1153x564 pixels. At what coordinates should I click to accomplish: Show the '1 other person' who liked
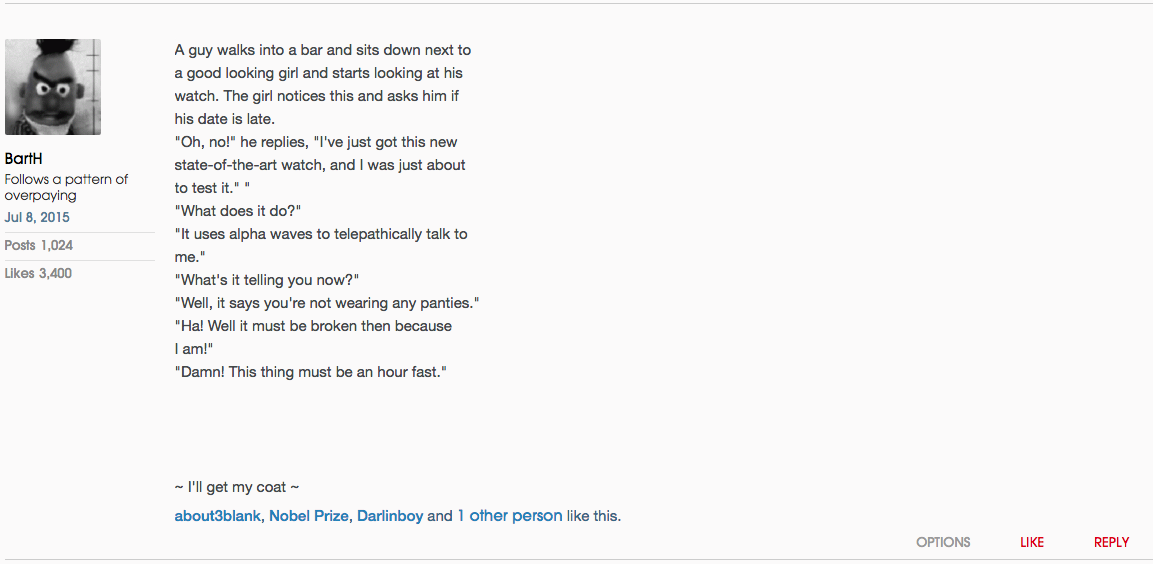point(510,516)
